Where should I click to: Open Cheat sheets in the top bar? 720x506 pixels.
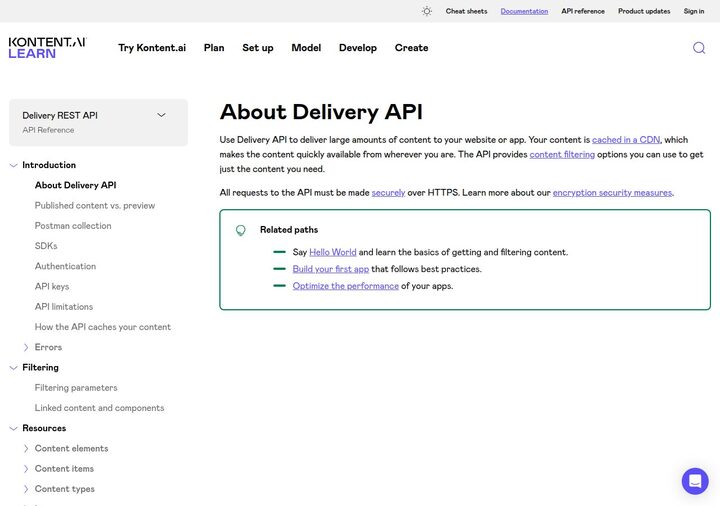pyautogui.click(x=466, y=11)
